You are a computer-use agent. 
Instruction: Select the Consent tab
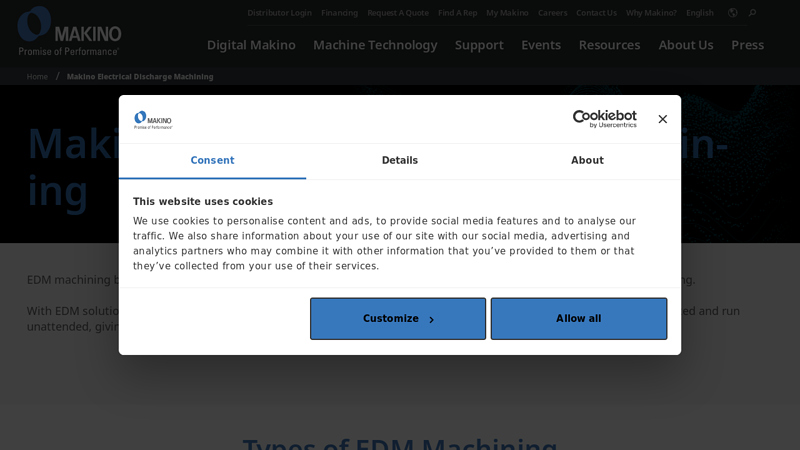212,161
